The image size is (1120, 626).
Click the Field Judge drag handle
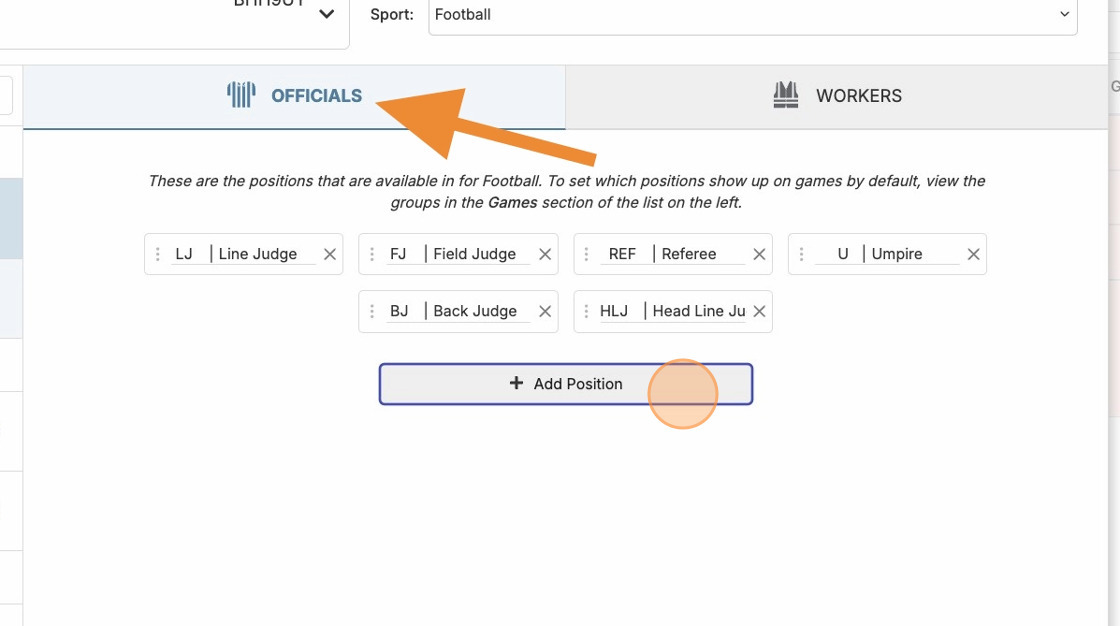tap(372, 254)
